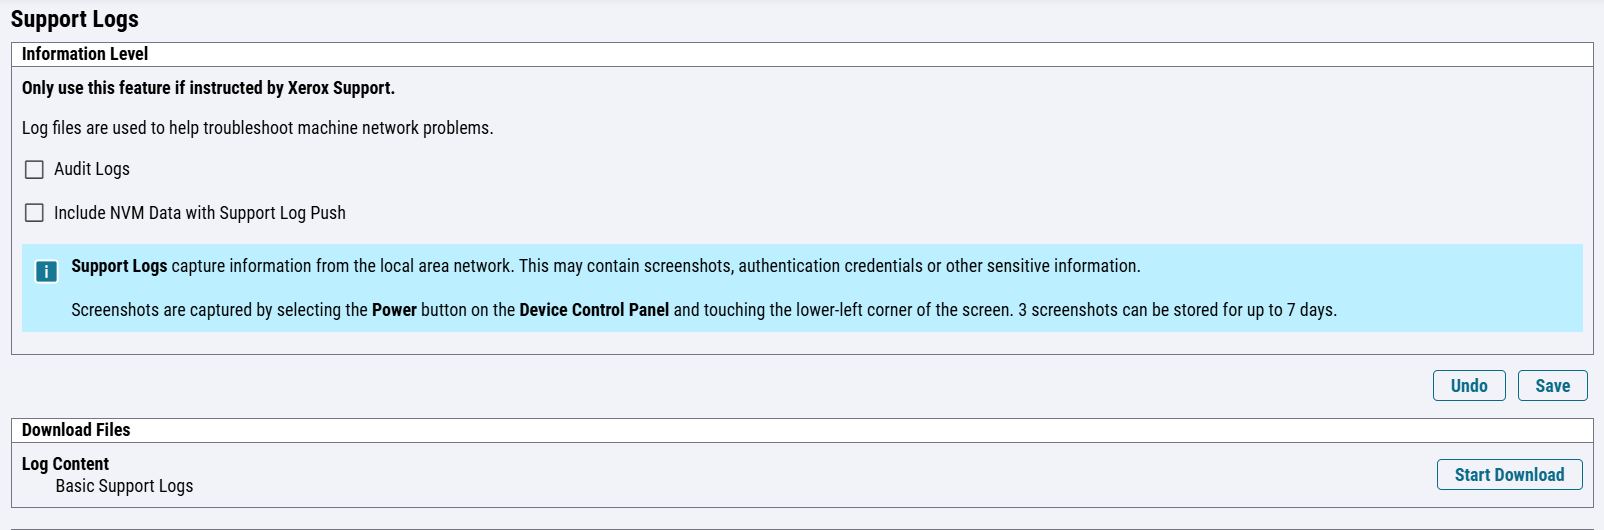Click bold Support Logs in info banner

119,266
